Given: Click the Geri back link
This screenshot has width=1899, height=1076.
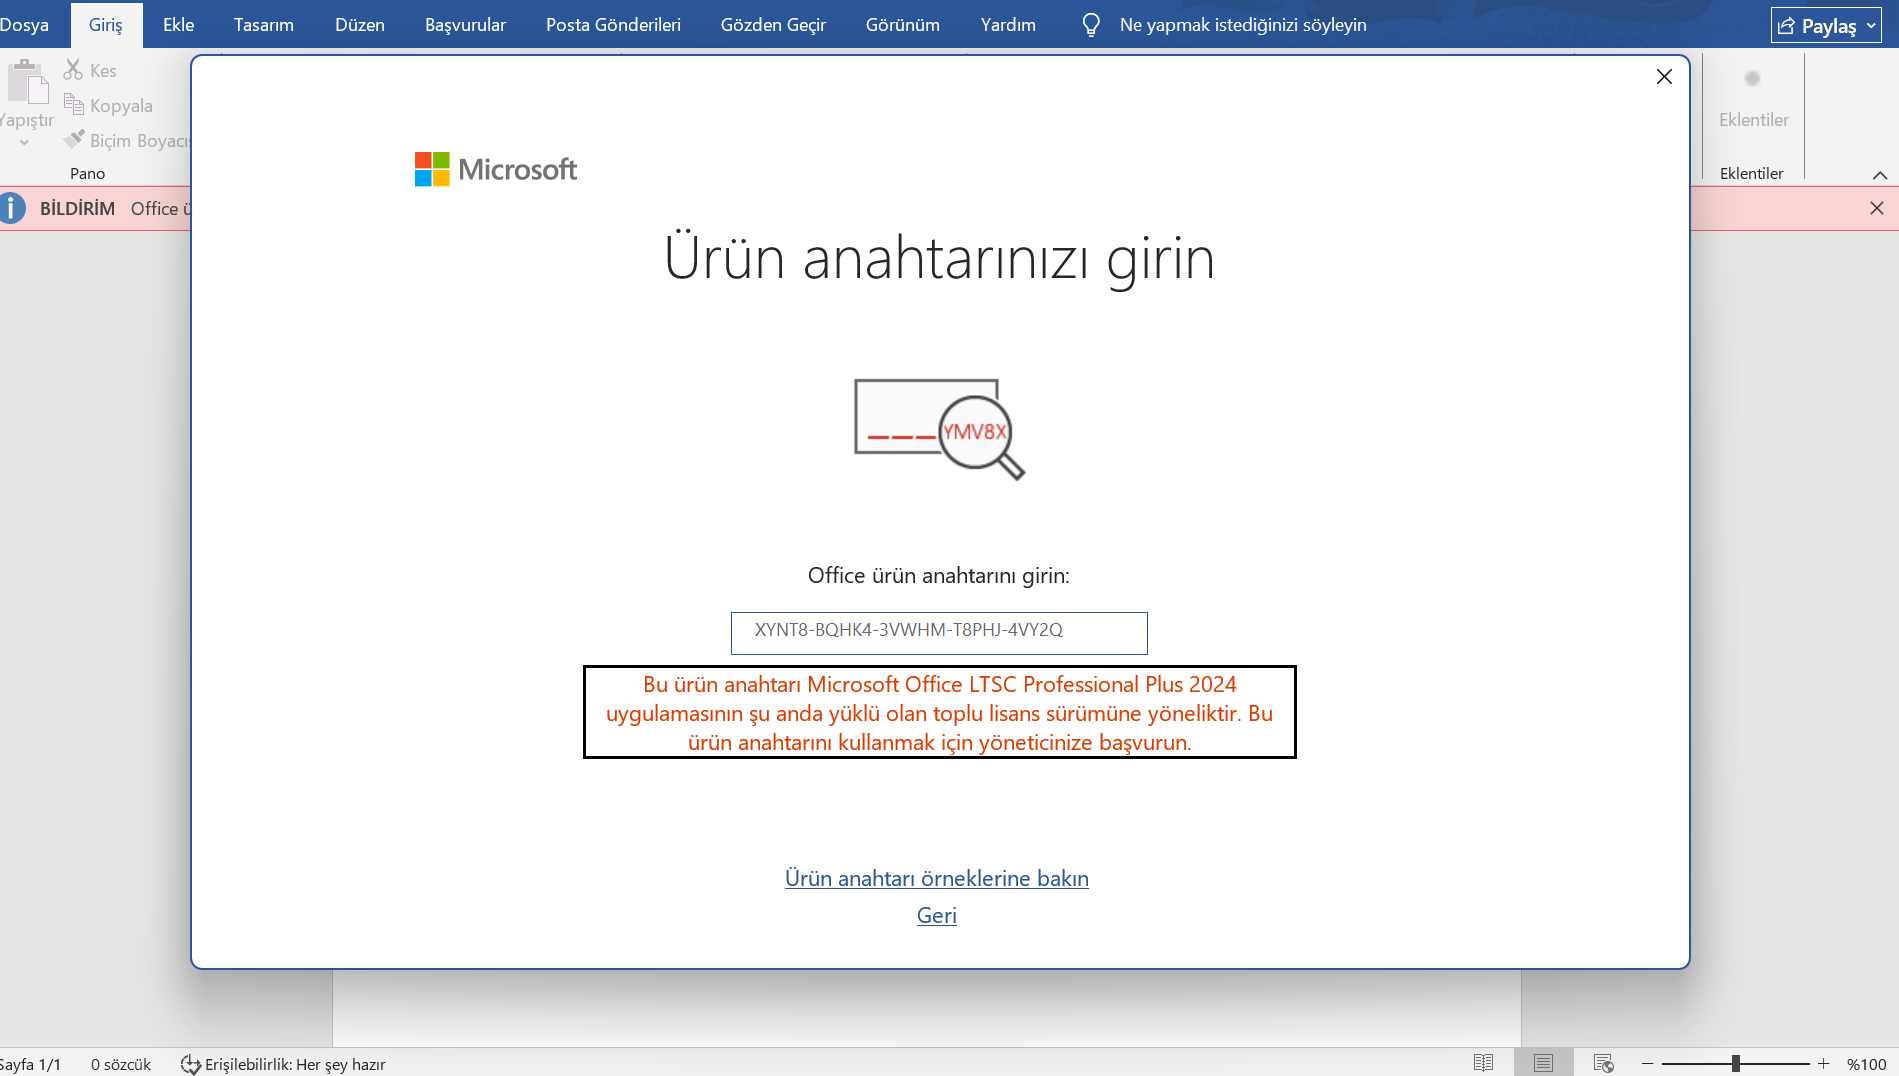Looking at the screenshot, I should tap(937, 915).
